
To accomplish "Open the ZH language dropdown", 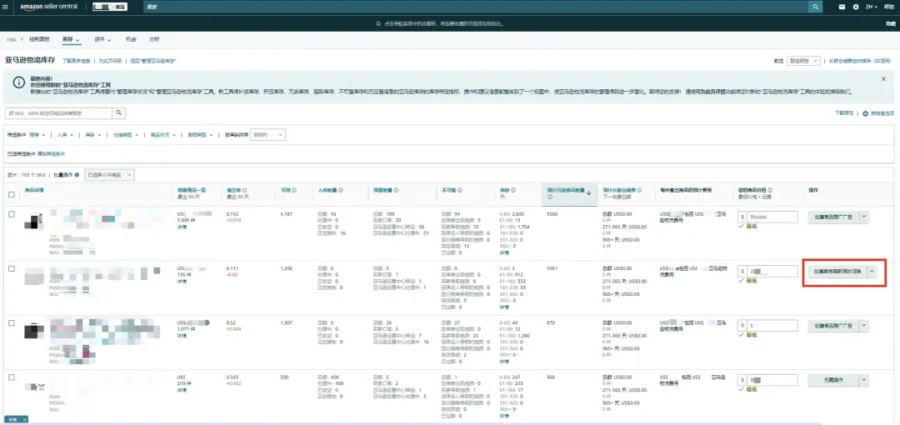I will tap(871, 7).
